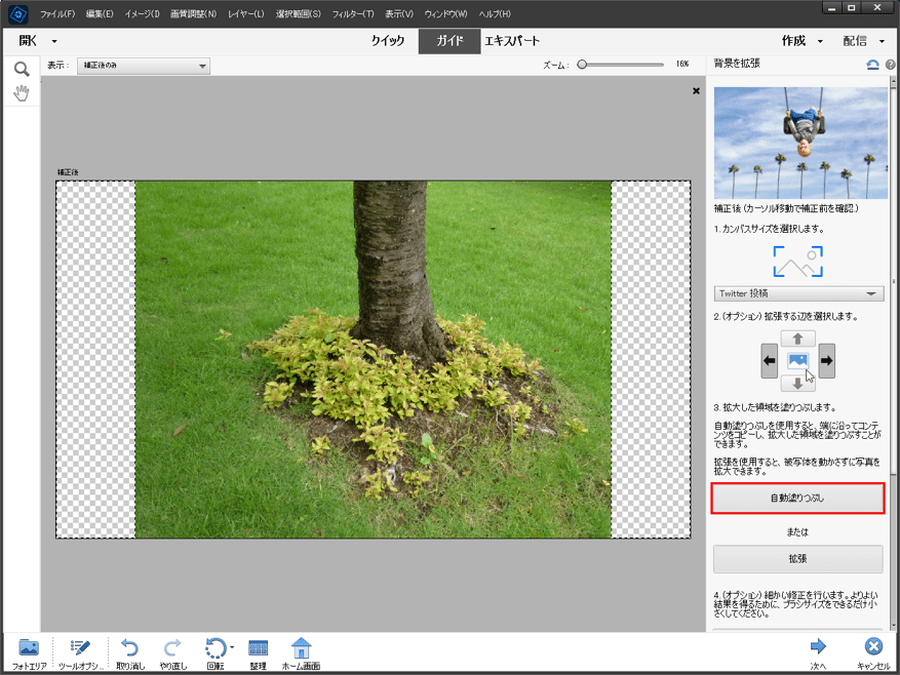
Task: Open ツールオプション tool options panel
Action: (79, 650)
